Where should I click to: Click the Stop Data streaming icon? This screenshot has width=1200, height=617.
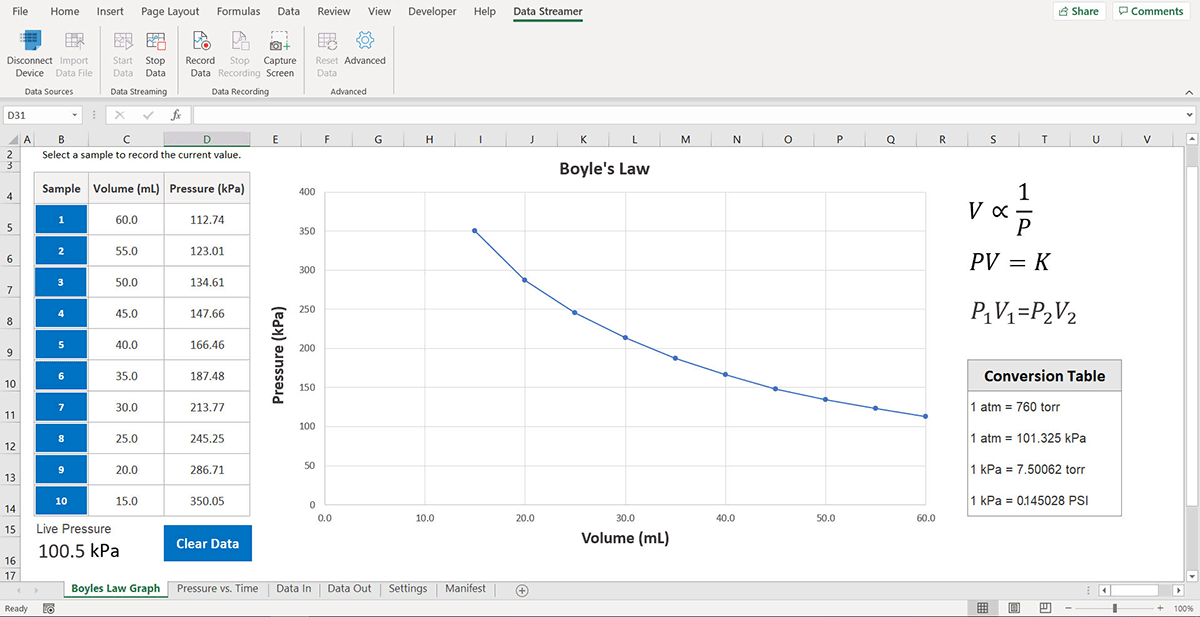click(155, 41)
